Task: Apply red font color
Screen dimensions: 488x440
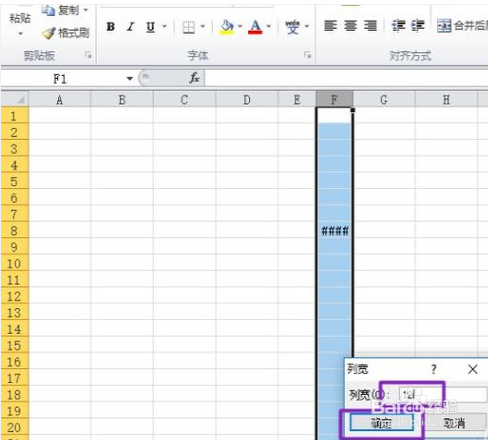Action: [255, 27]
